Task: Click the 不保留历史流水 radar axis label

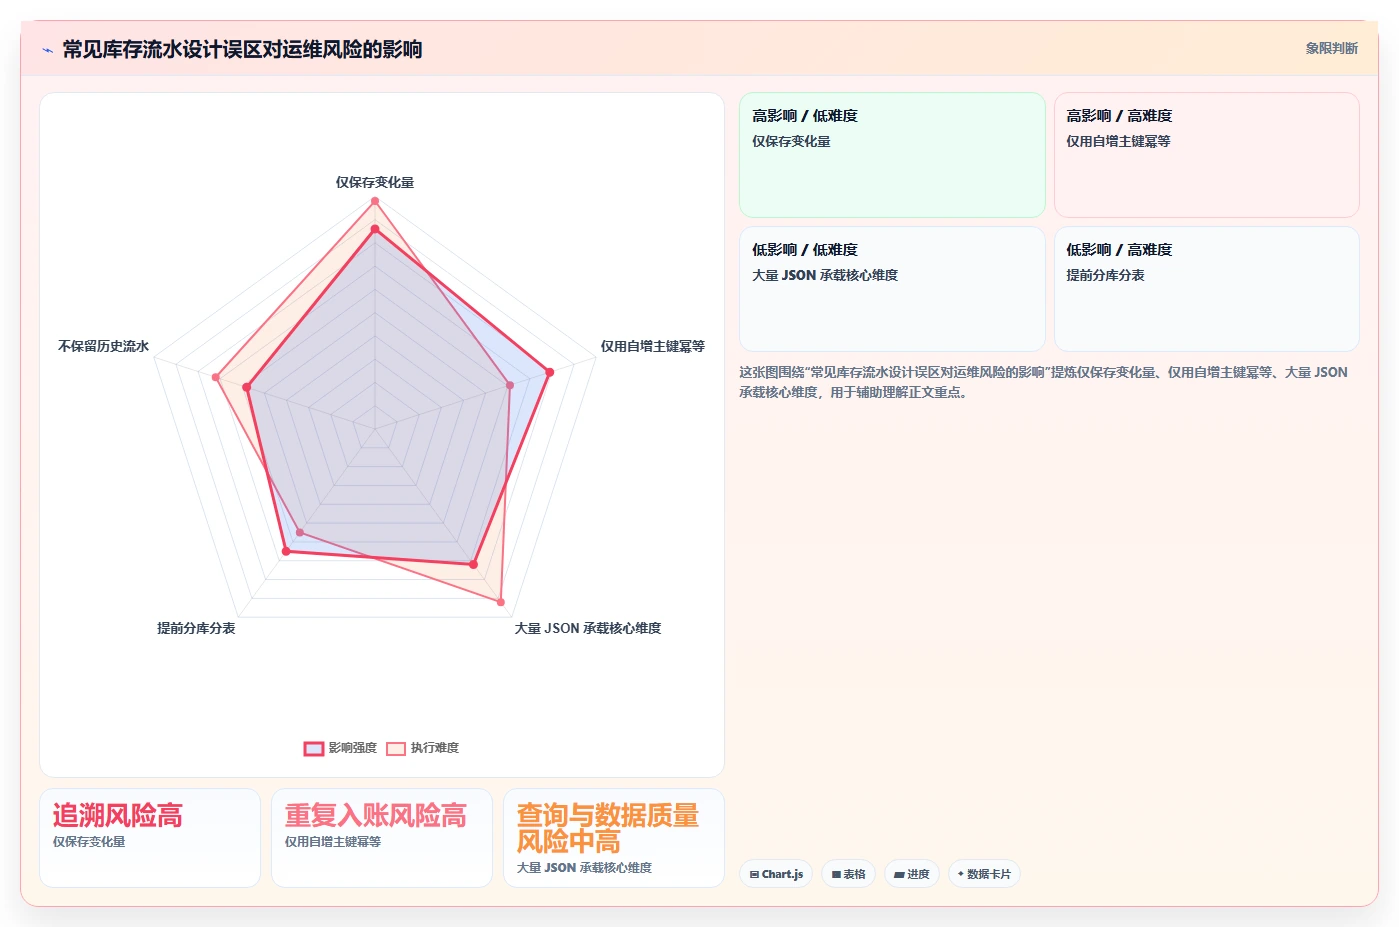Action: click(x=104, y=346)
